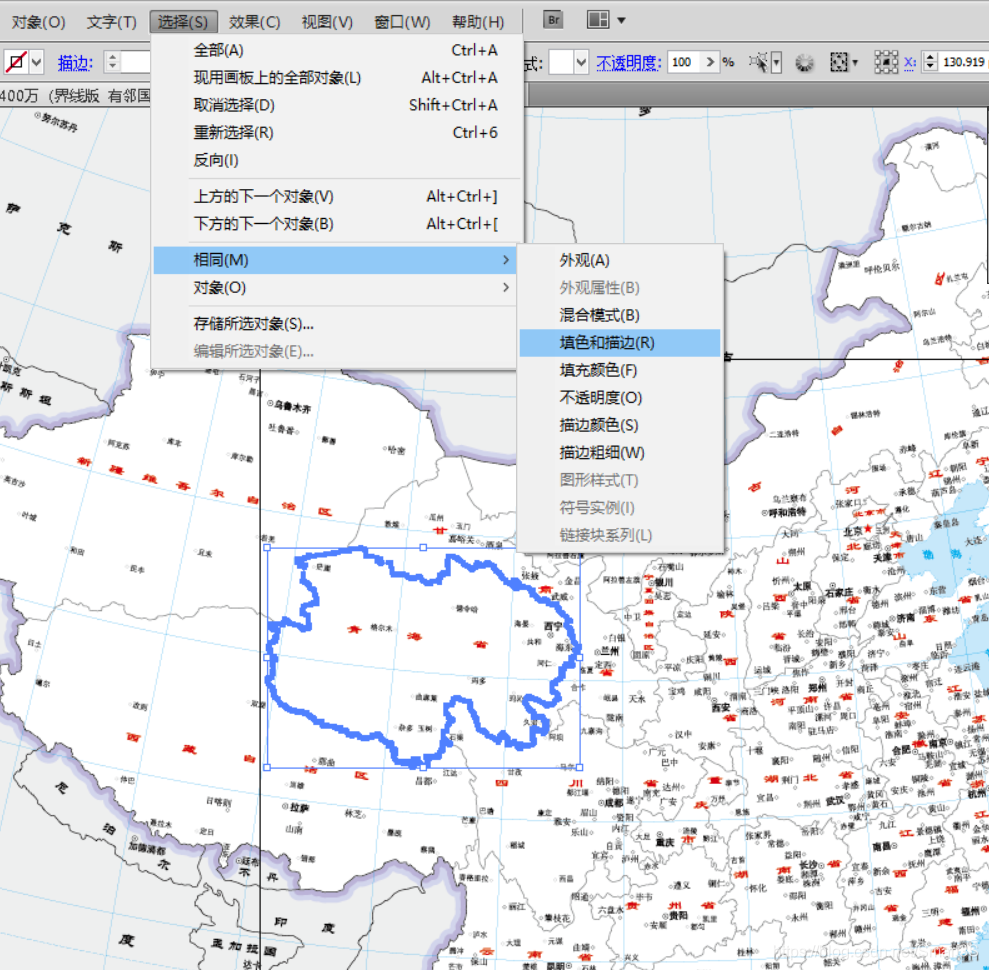Click the graphic style swatch box

(x=560, y=62)
